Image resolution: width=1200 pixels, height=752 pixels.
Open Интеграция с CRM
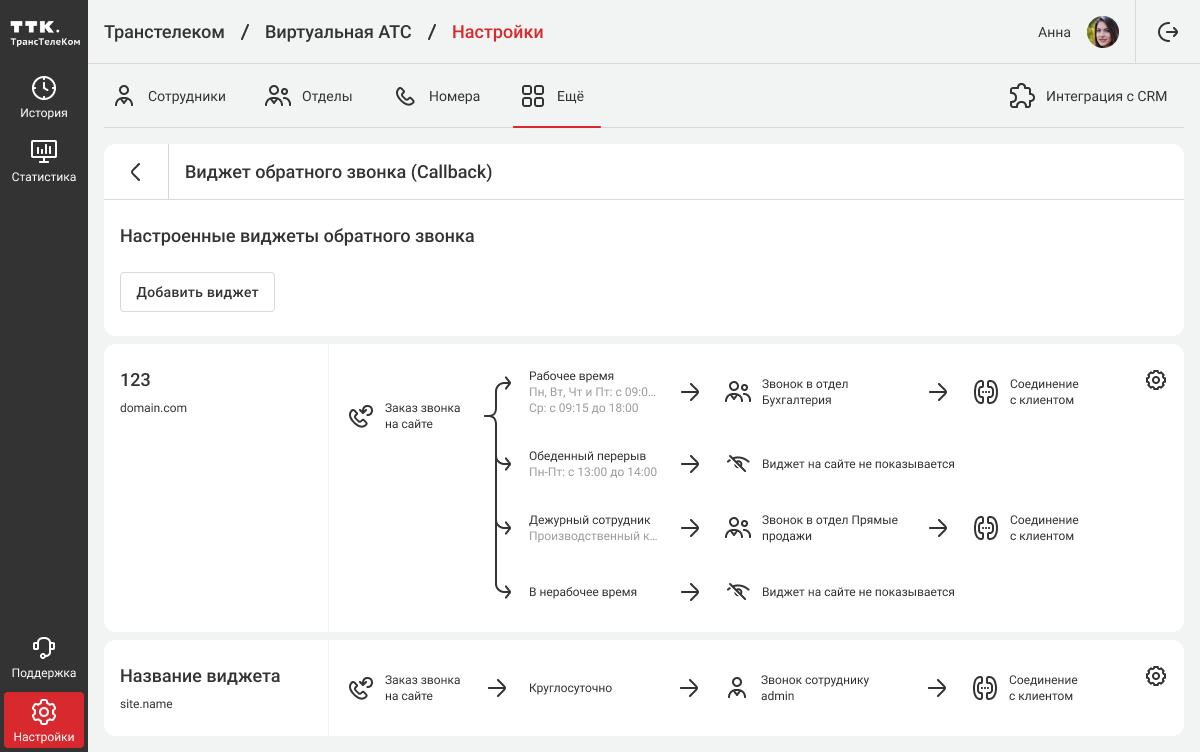1088,97
